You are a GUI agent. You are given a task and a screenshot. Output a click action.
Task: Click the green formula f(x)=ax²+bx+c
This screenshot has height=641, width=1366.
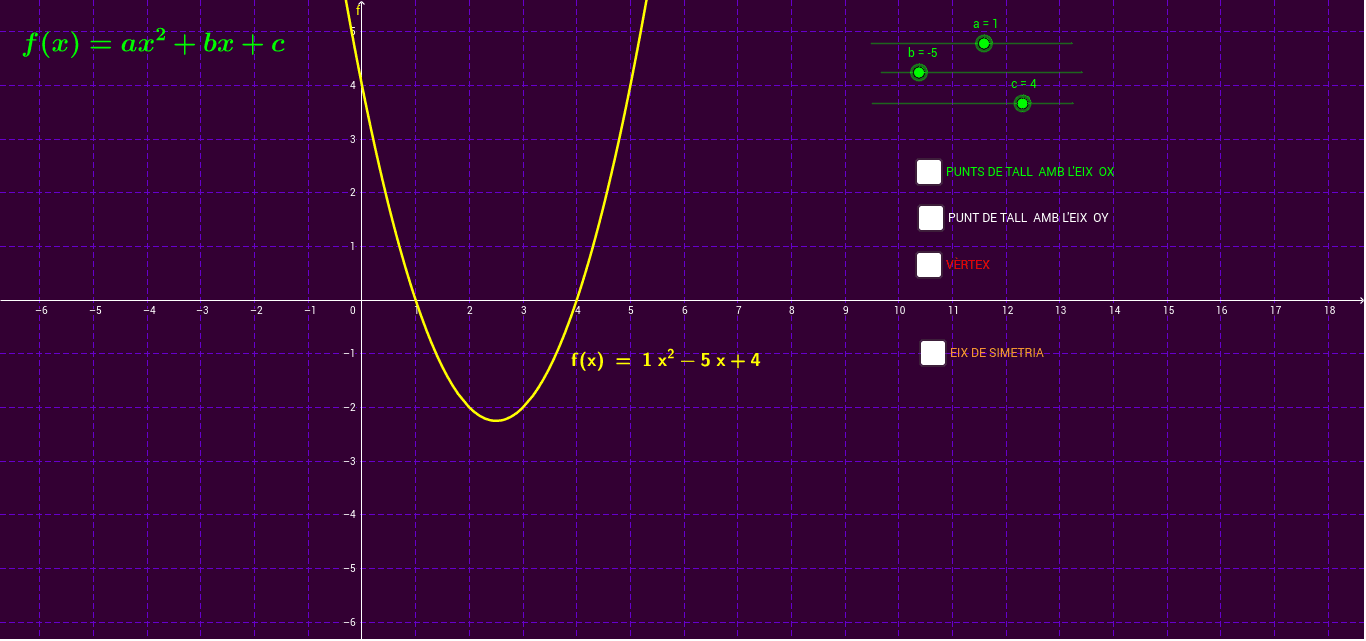(x=155, y=43)
